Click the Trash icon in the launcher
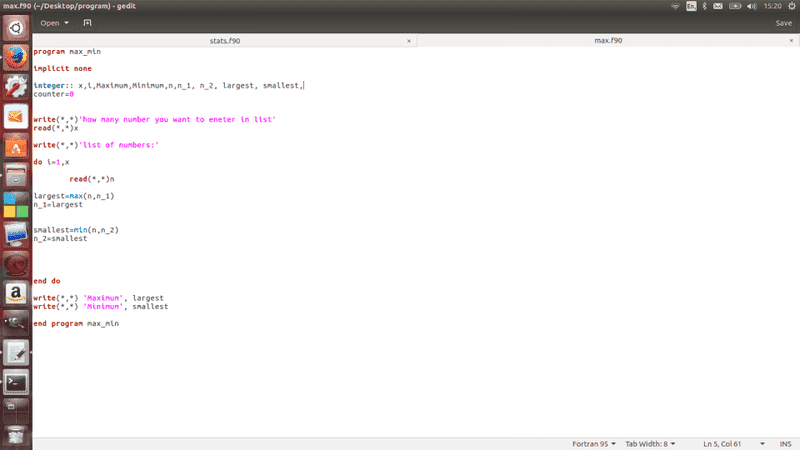The width and height of the screenshot is (800, 450). tap(16, 435)
